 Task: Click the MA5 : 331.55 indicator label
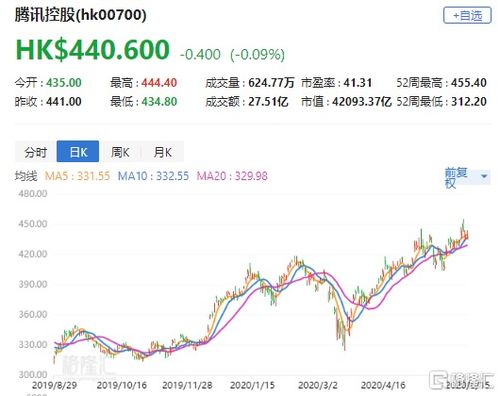[77, 176]
